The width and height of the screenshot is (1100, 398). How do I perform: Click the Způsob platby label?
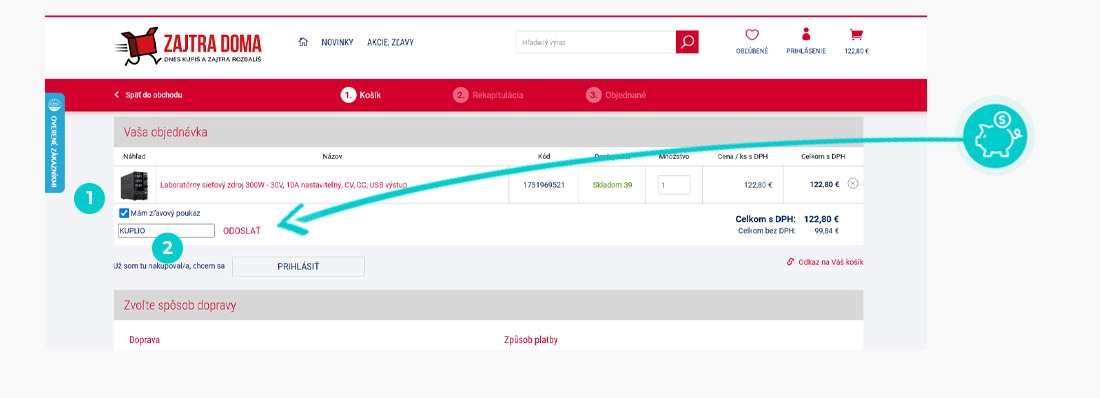(531, 340)
